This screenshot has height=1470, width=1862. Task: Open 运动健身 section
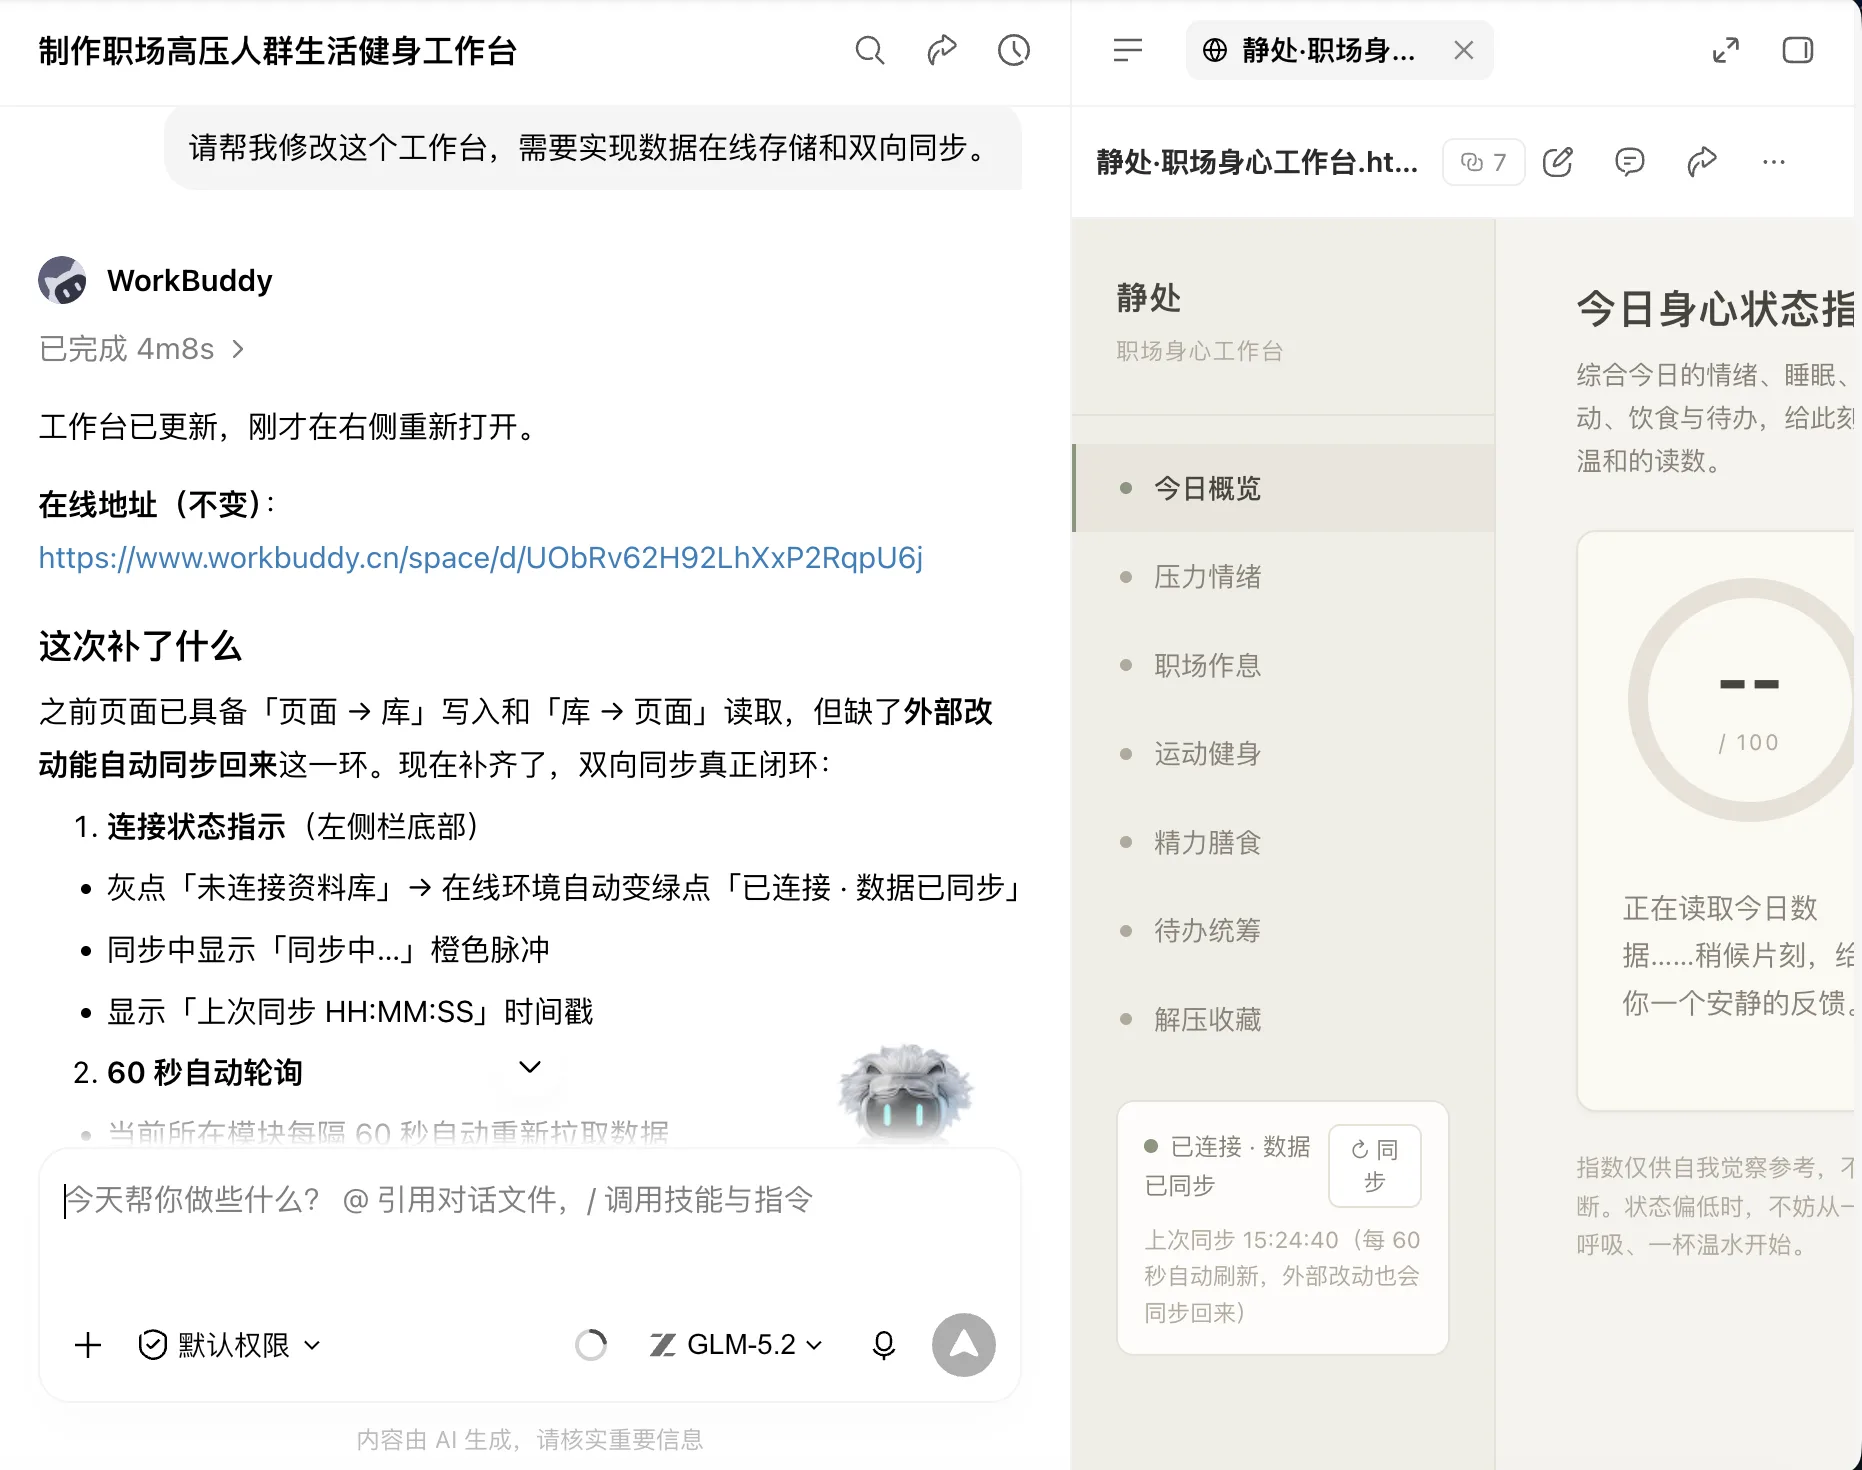click(1284, 754)
